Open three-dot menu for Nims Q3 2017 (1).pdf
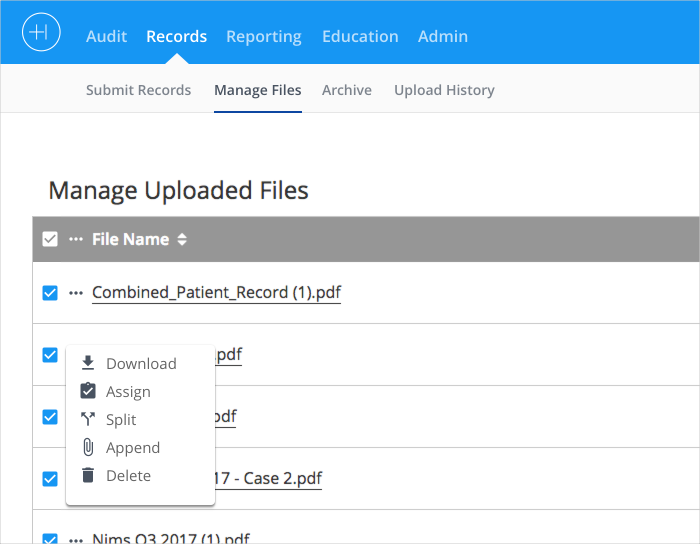The width and height of the screenshot is (700, 544). point(76,540)
